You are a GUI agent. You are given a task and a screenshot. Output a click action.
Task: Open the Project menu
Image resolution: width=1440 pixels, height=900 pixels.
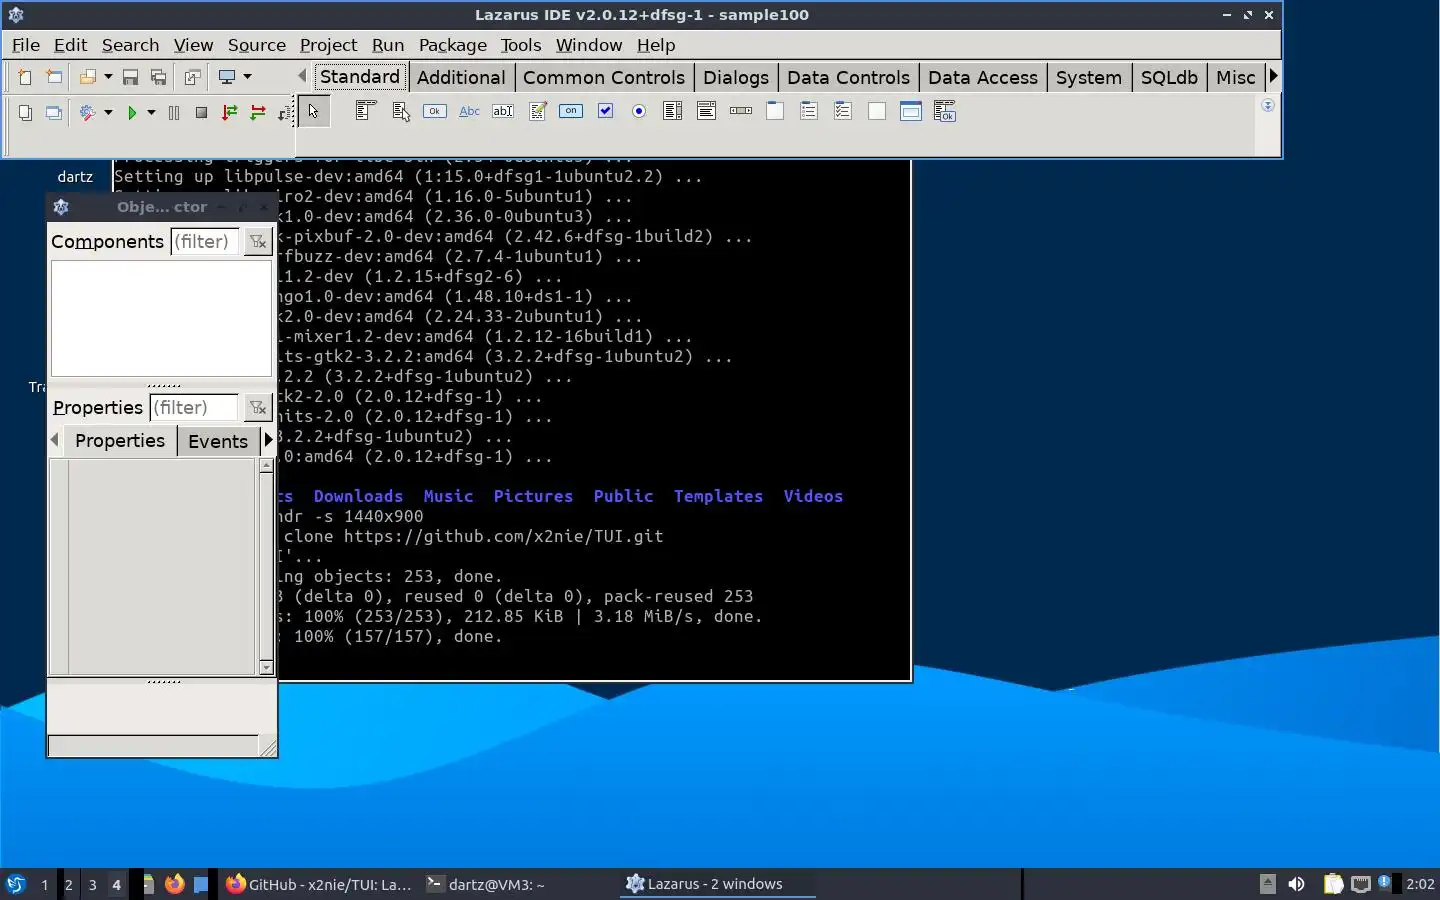coord(328,45)
